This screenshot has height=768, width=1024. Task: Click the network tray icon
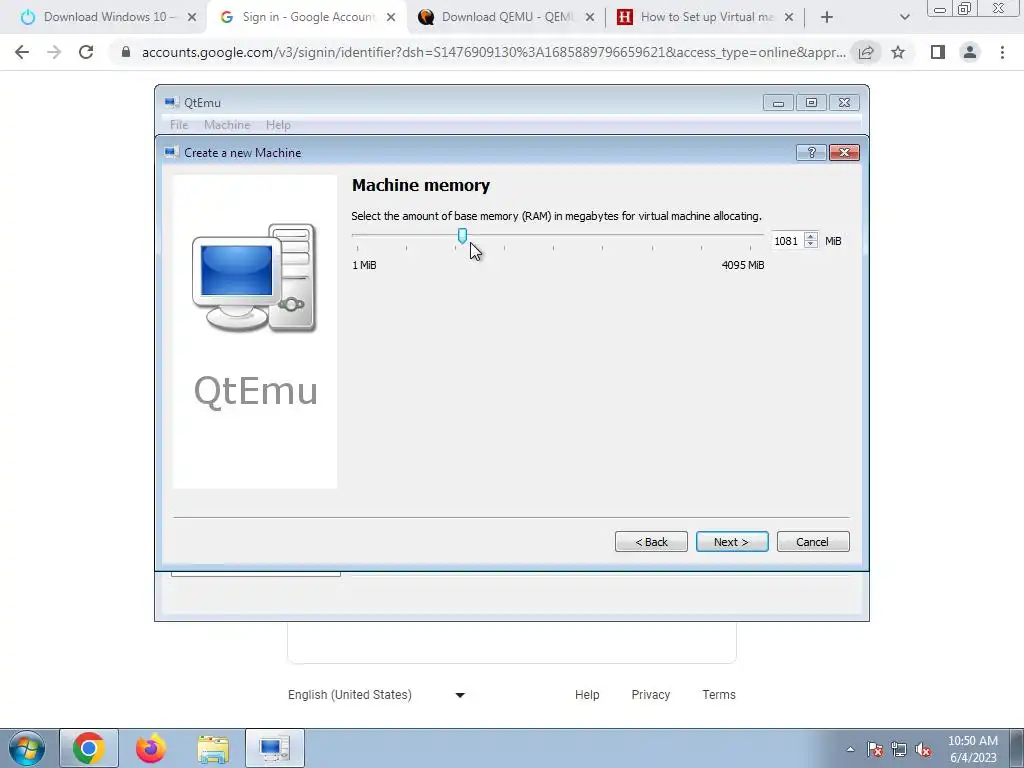899,749
